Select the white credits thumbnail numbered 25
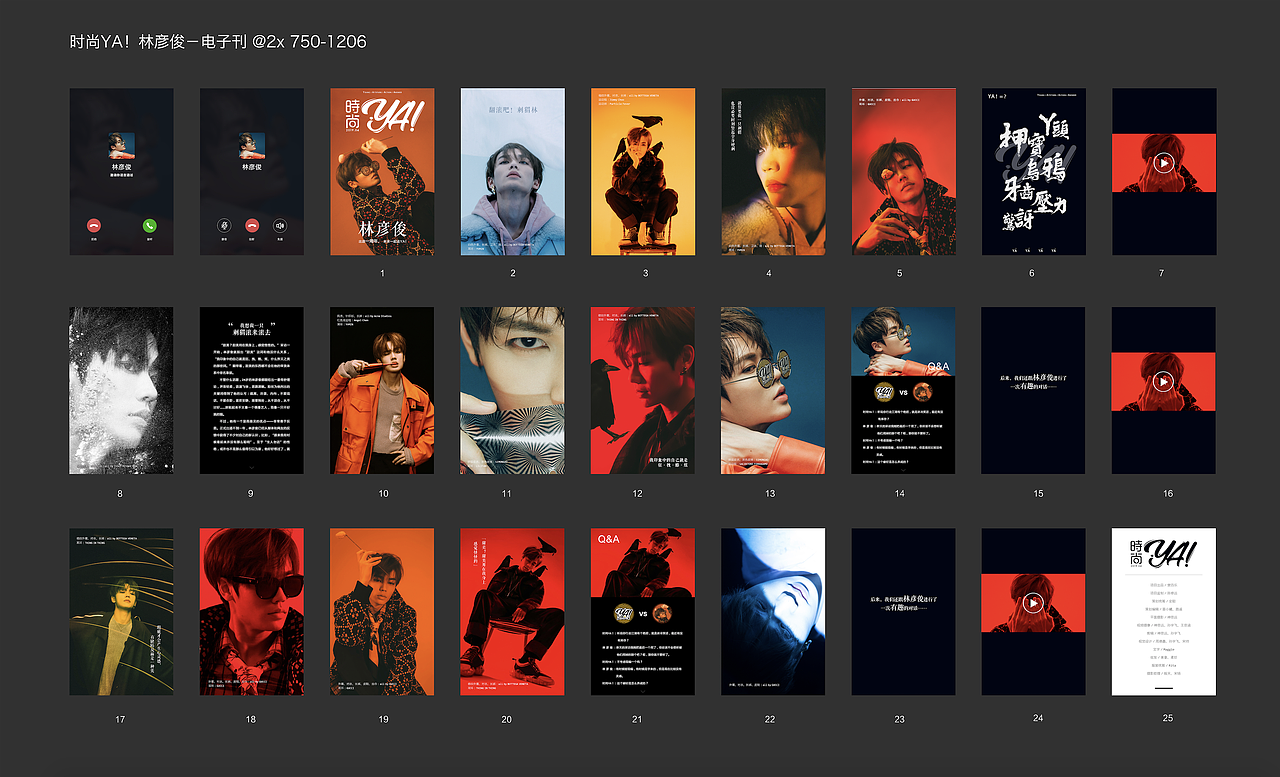The width and height of the screenshot is (1280, 777). (x=1164, y=611)
